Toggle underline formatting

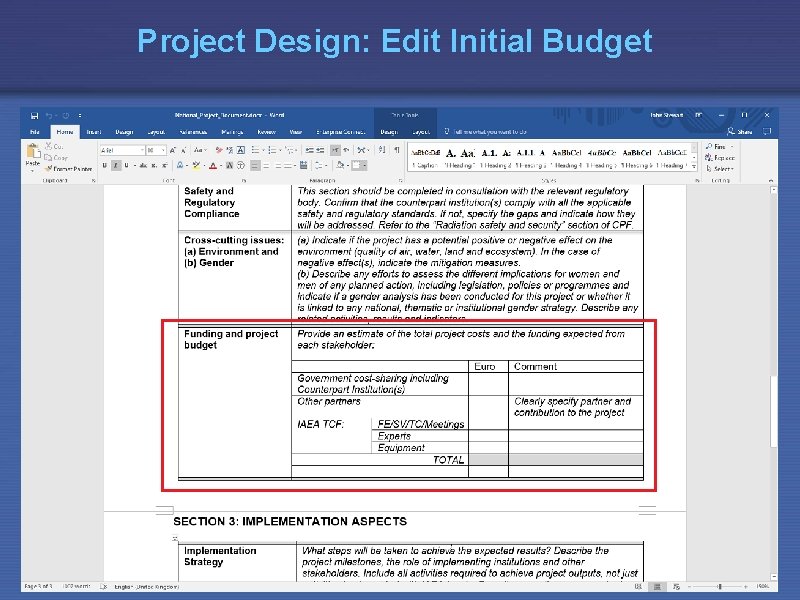(126, 165)
